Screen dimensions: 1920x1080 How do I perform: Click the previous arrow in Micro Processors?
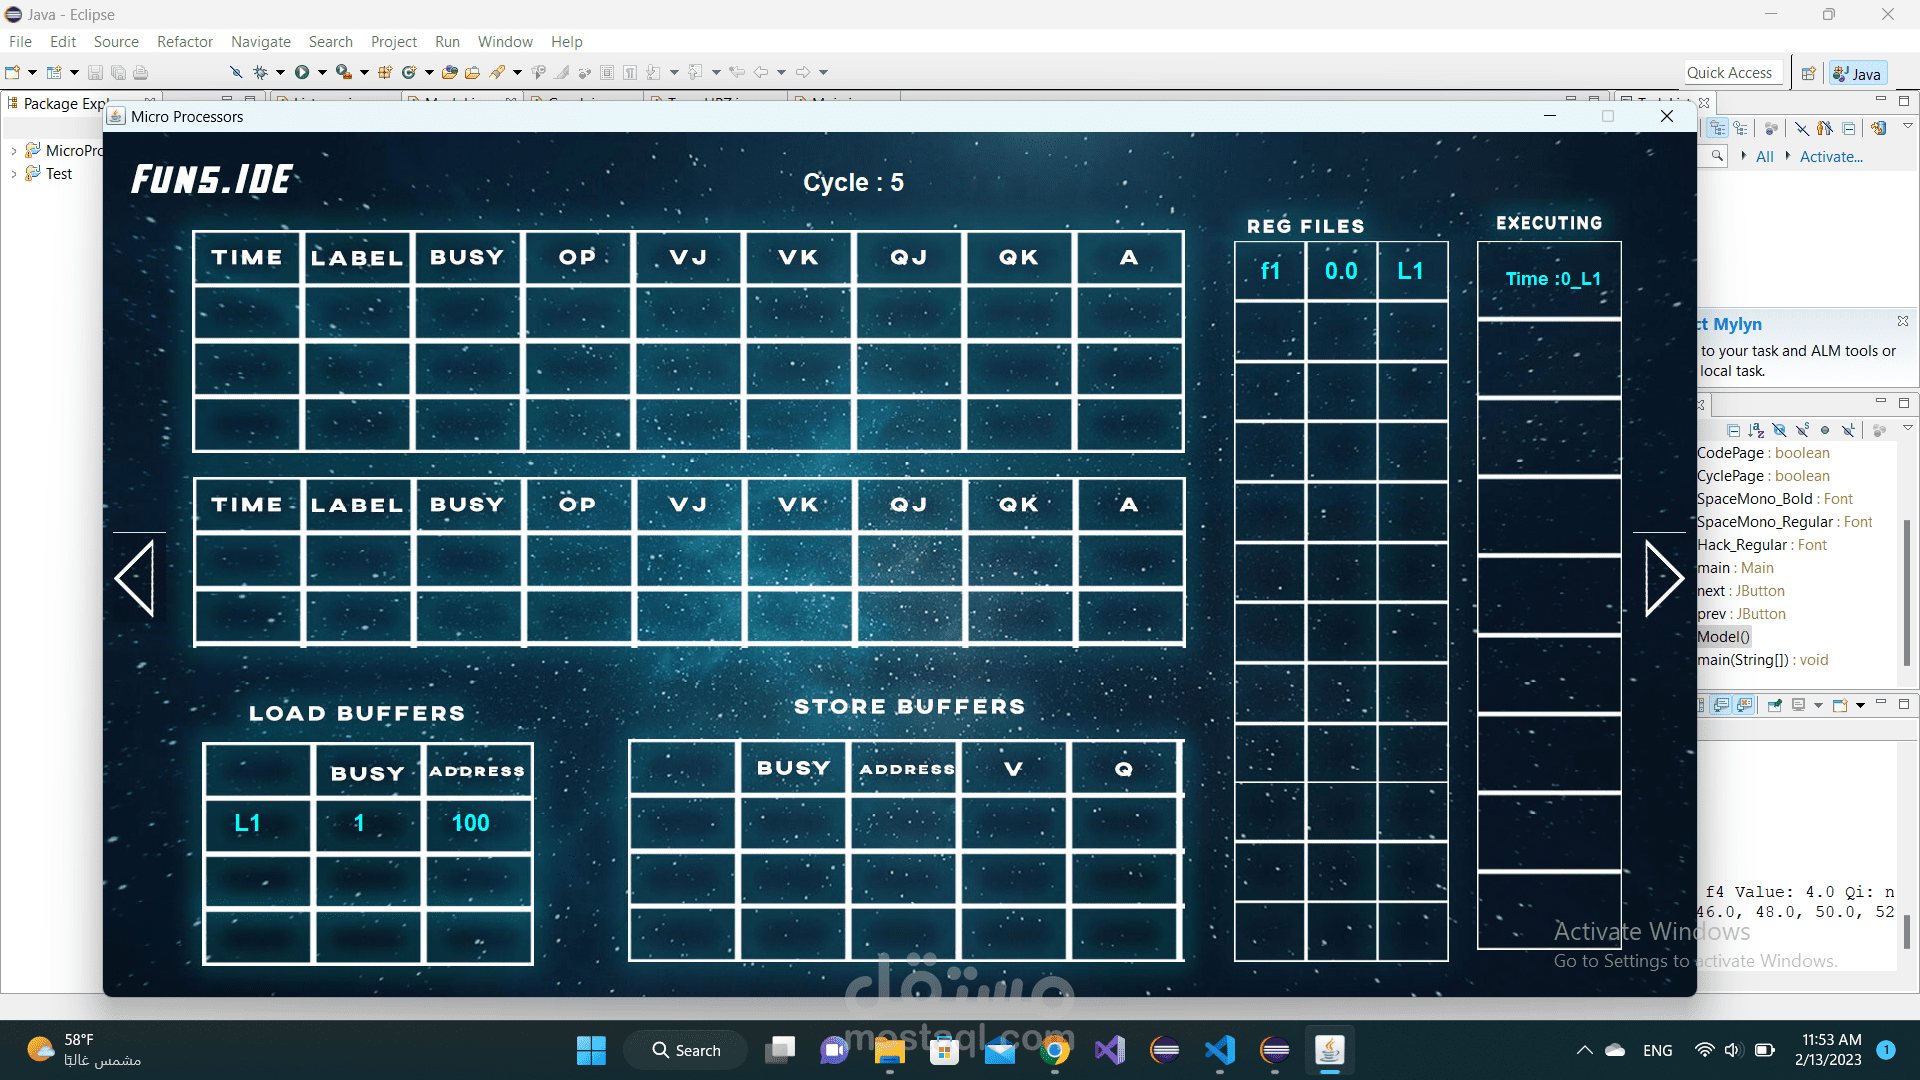pyautogui.click(x=135, y=578)
